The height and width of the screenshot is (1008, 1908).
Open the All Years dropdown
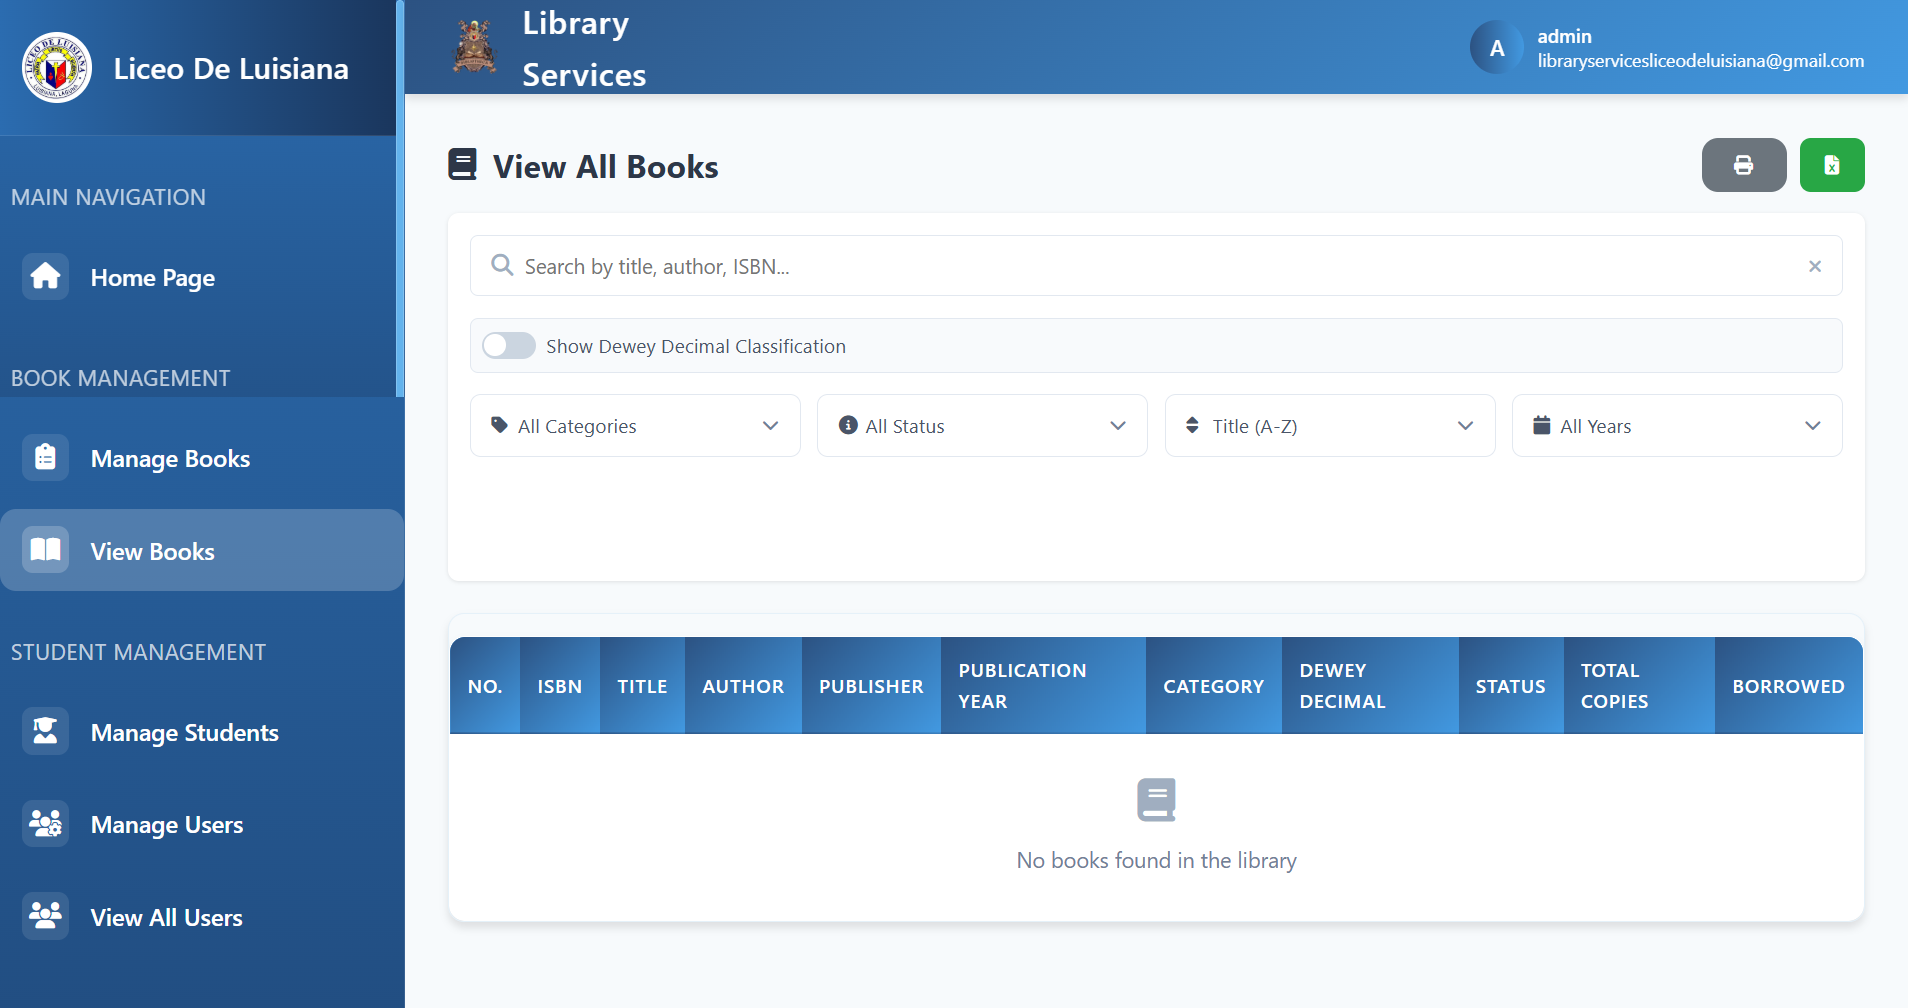[1676, 425]
